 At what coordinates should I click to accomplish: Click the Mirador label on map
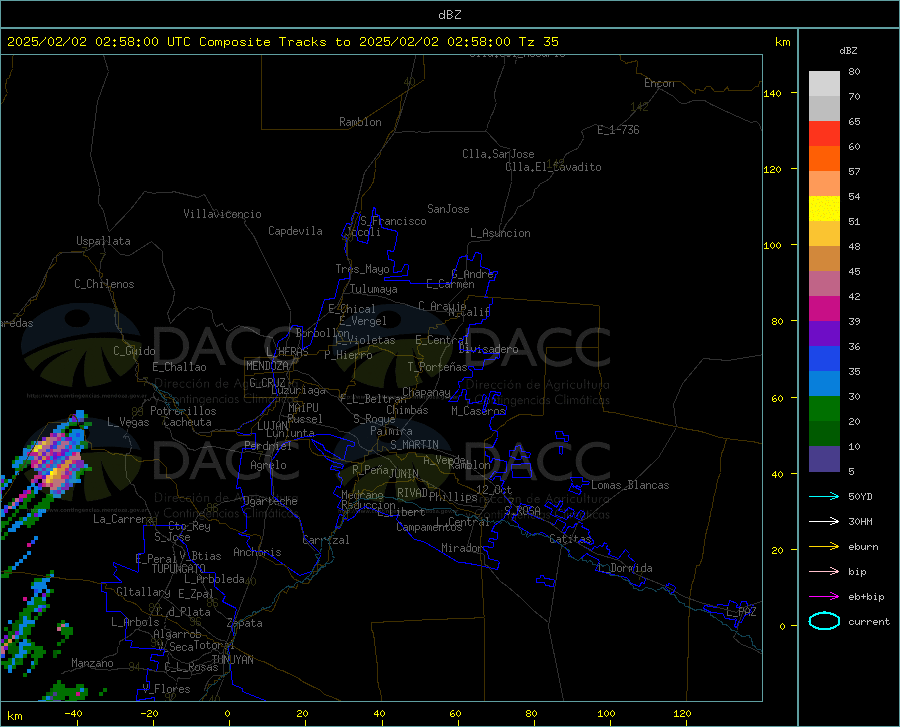click(x=462, y=548)
